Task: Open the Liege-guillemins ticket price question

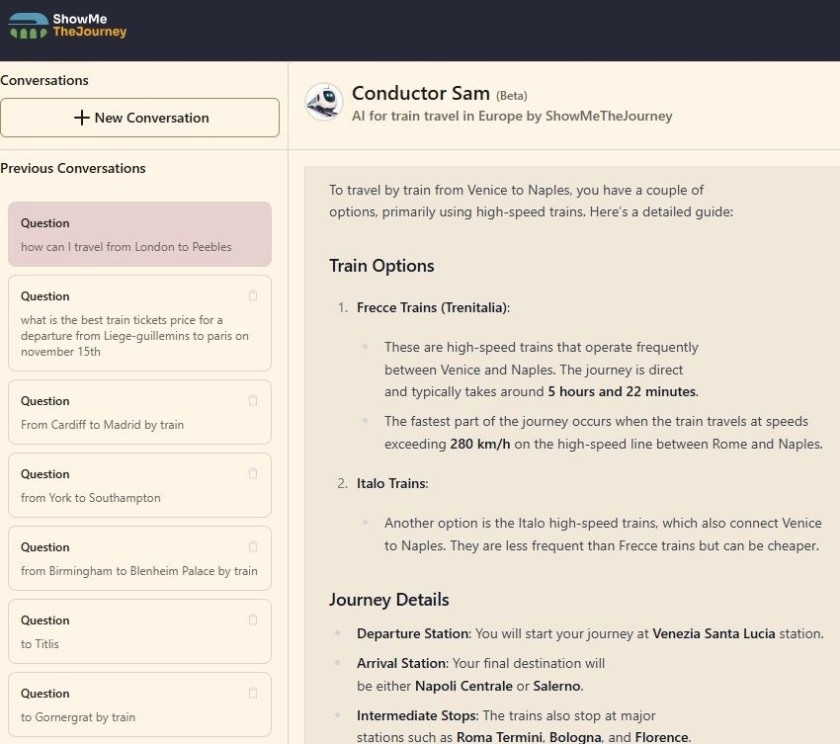Action: 134,336
